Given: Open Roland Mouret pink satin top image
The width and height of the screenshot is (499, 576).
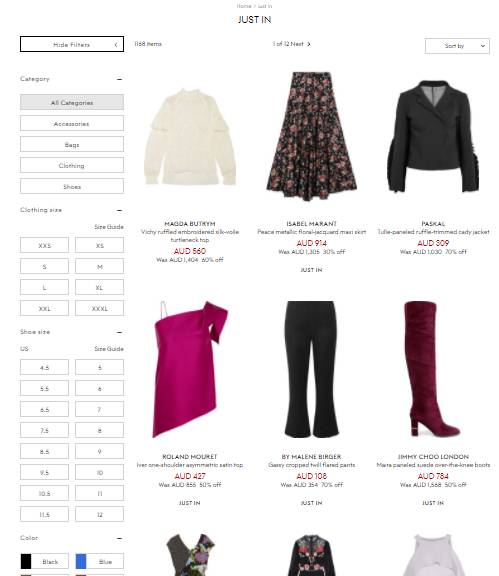Looking at the screenshot, I should point(190,369).
